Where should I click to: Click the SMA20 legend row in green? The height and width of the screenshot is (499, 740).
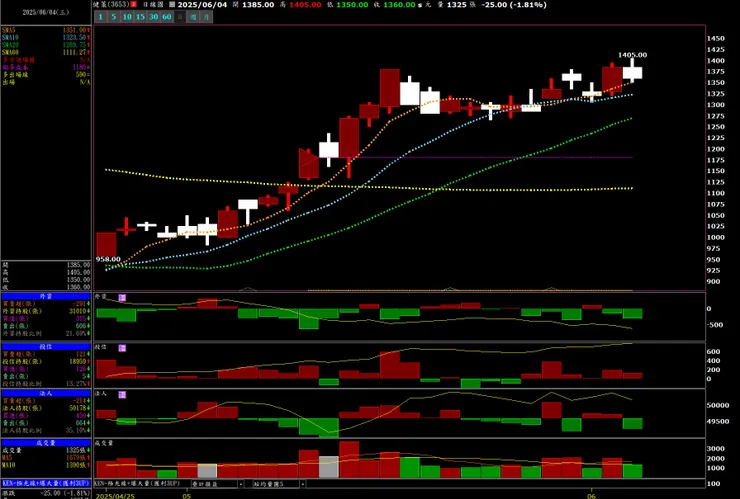46,45
